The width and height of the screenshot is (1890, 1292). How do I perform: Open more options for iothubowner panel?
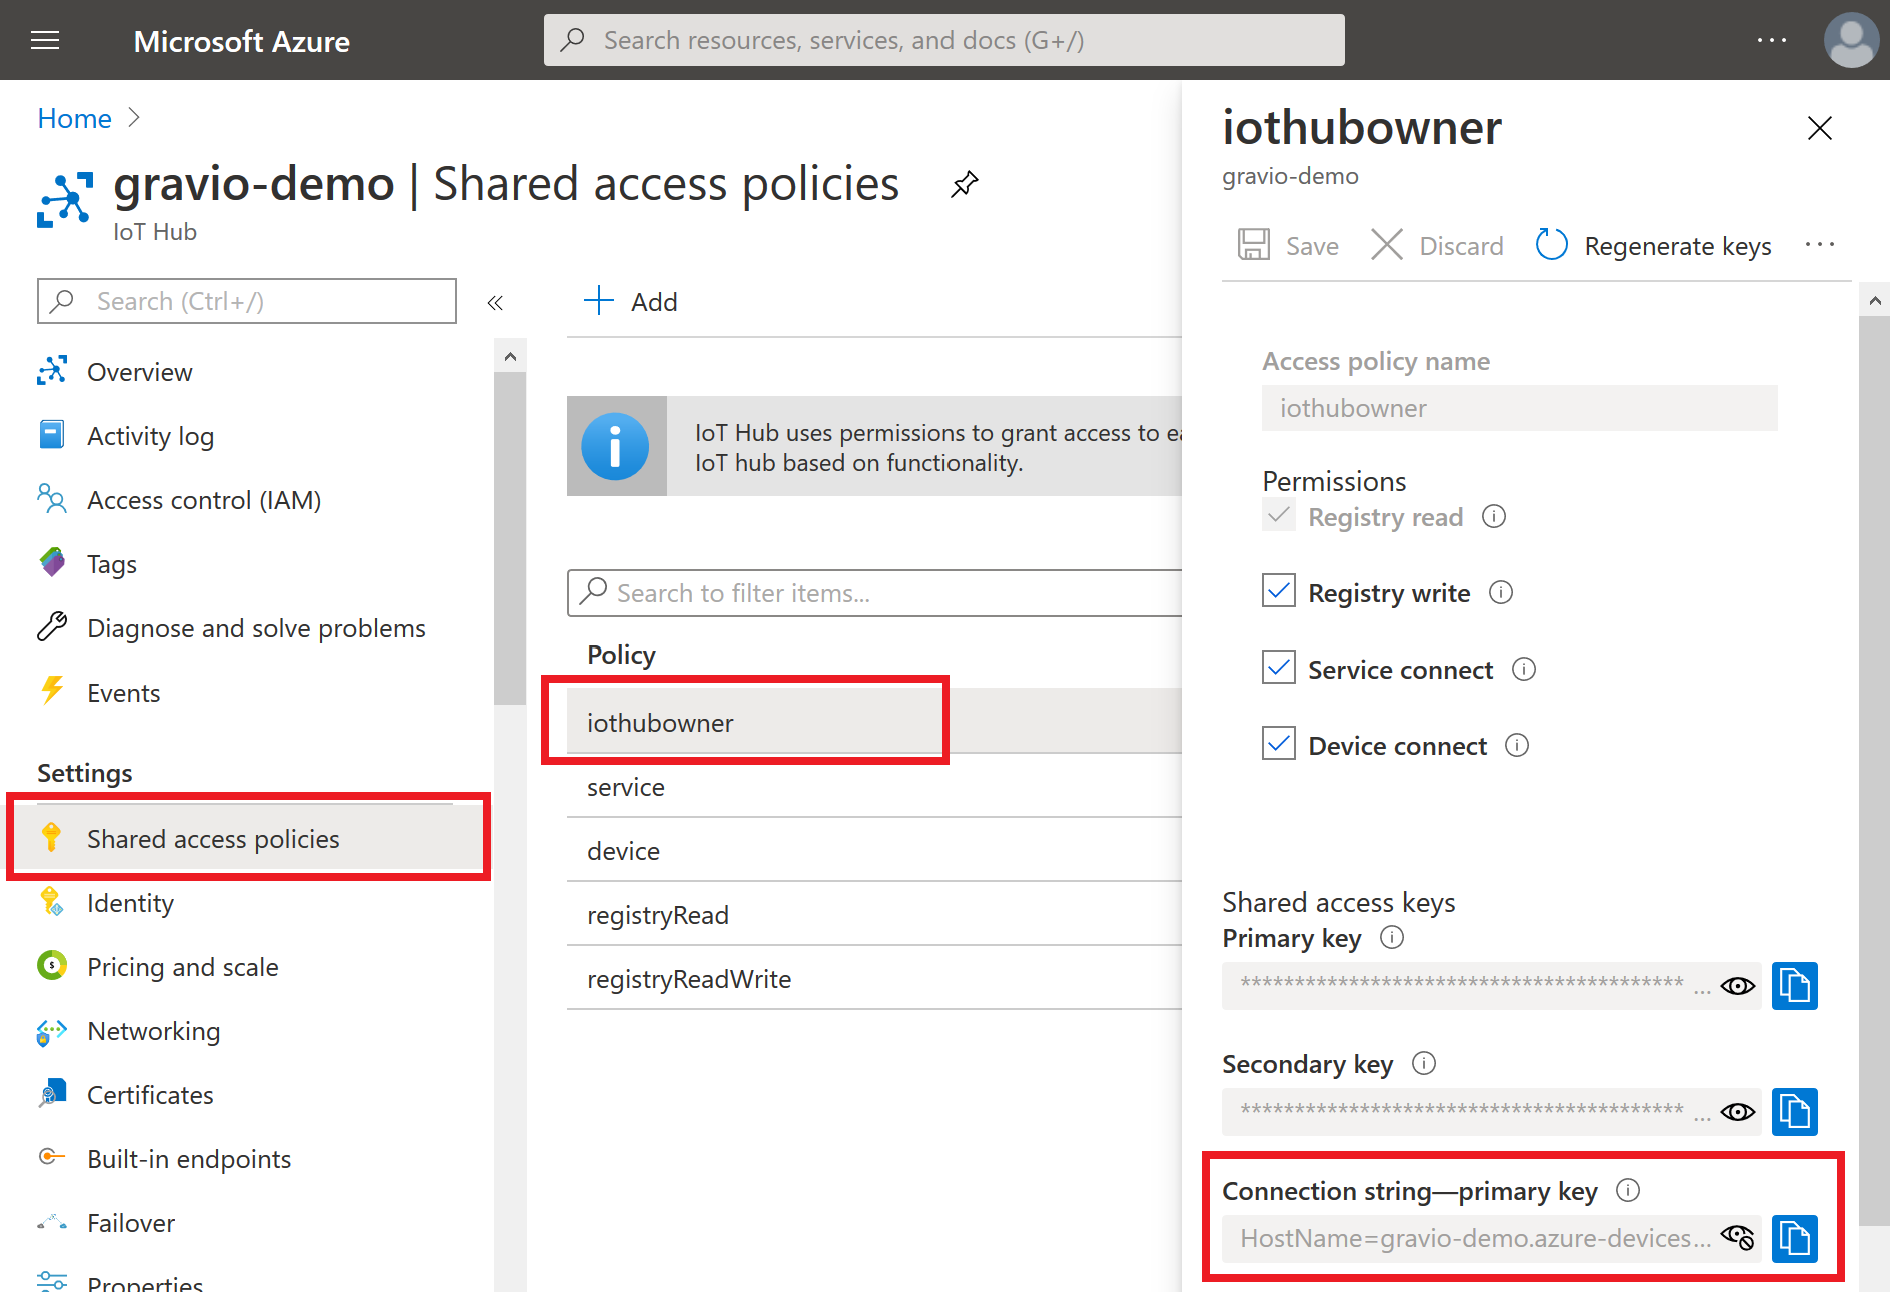1820,245
